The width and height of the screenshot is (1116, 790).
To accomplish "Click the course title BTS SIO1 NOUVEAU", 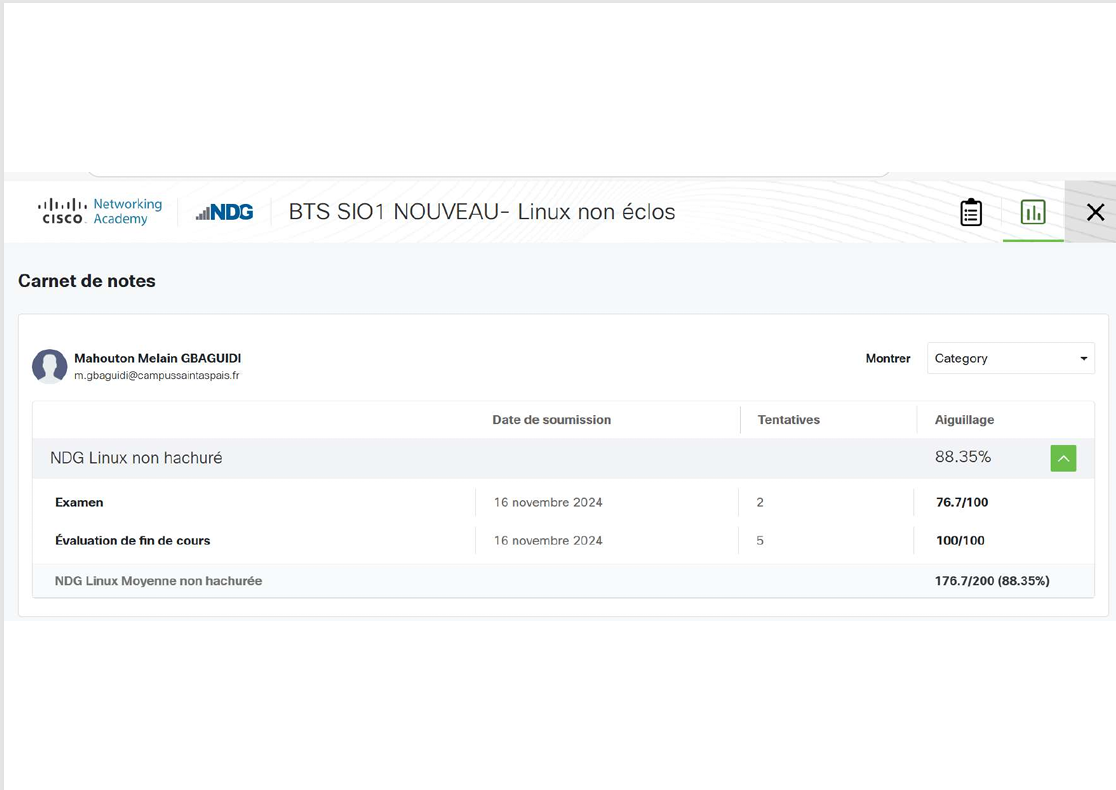I will pos(481,212).
